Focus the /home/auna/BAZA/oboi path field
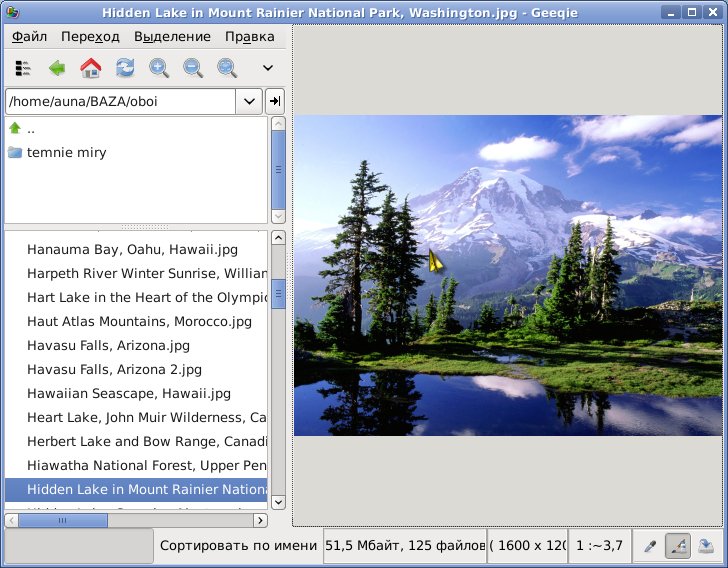The height and width of the screenshot is (568, 728). [x=121, y=101]
